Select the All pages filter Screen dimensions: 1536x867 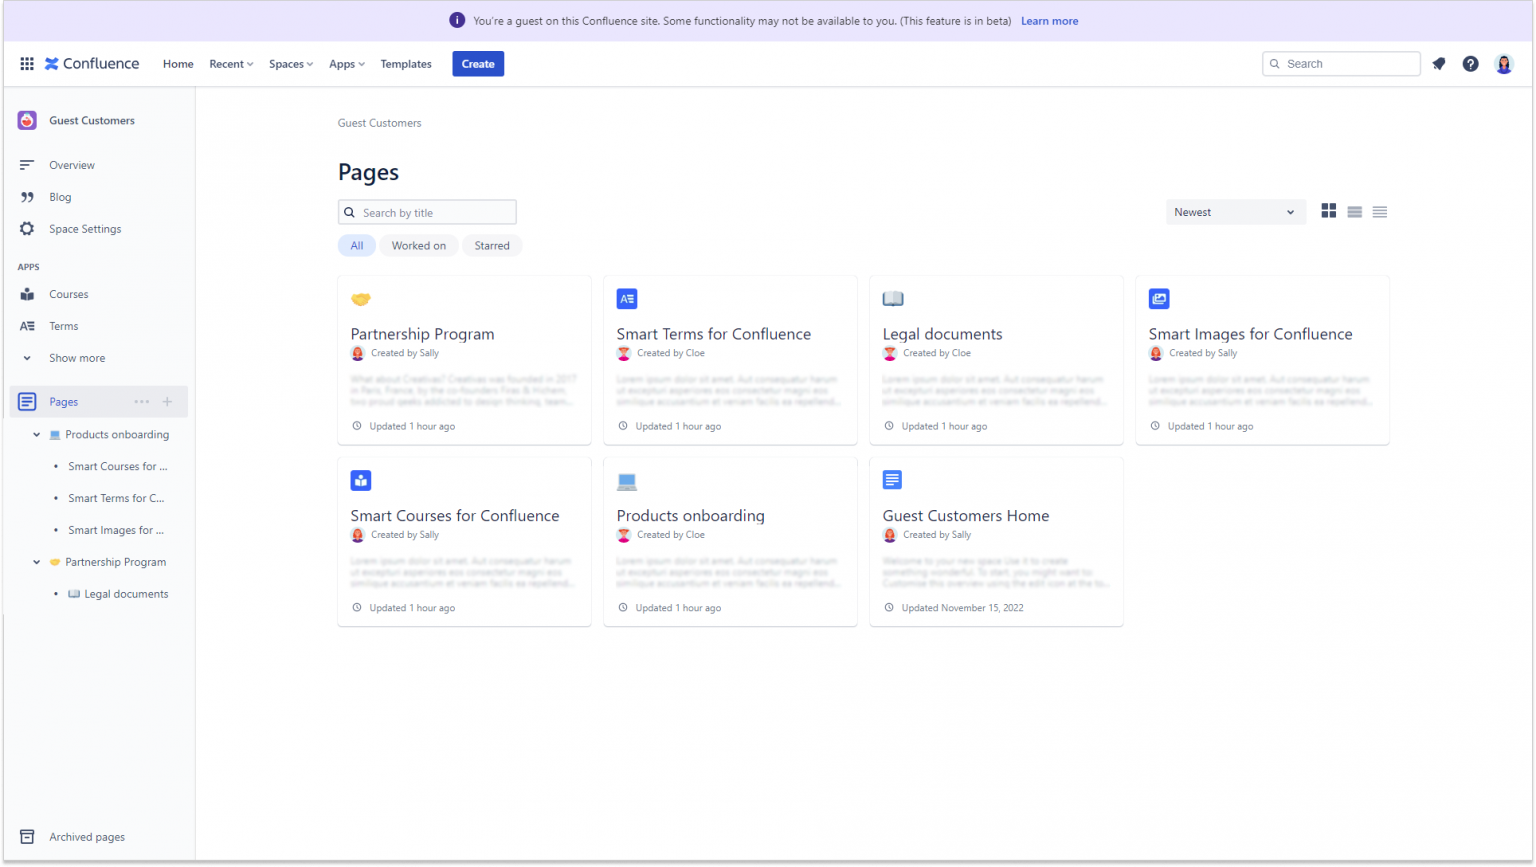[357, 245]
